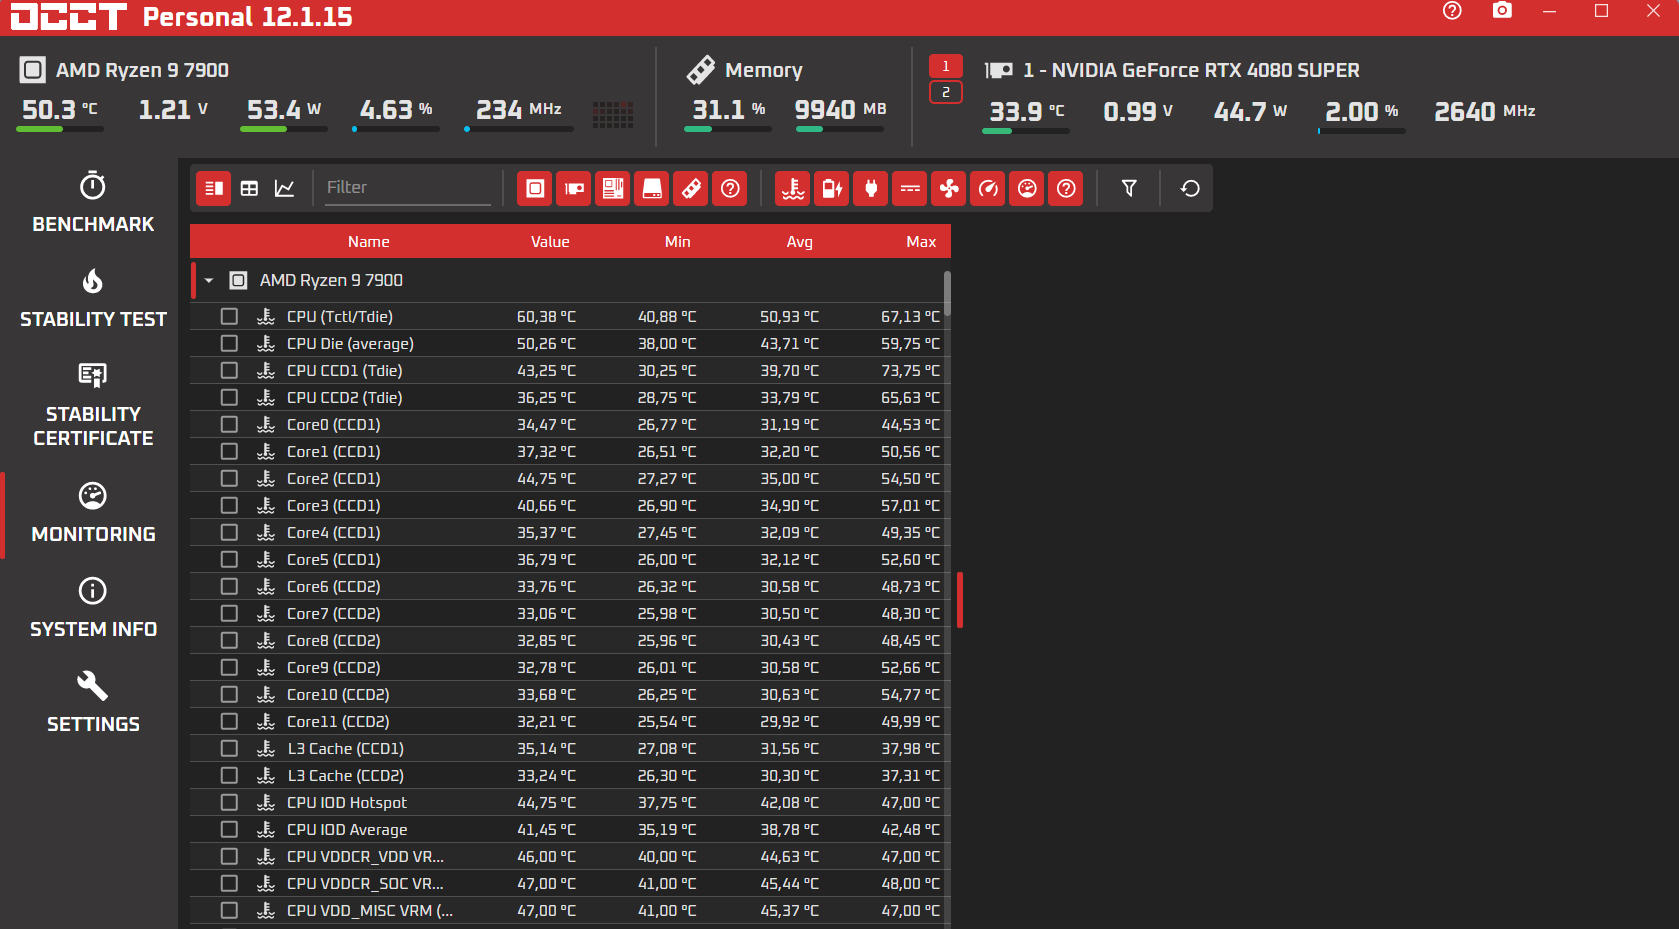The image size is (1679, 929).
Task: Sort by the Name column header
Action: pyautogui.click(x=369, y=242)
